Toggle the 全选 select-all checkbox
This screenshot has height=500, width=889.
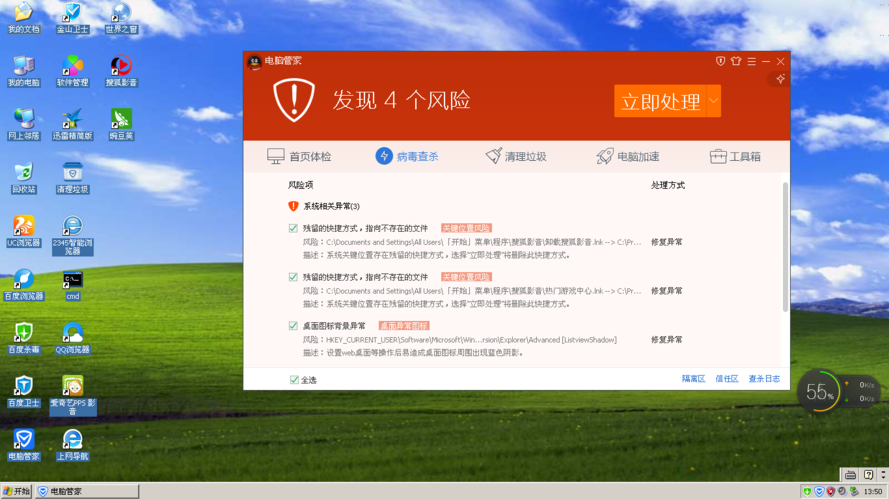pos(294,380)
